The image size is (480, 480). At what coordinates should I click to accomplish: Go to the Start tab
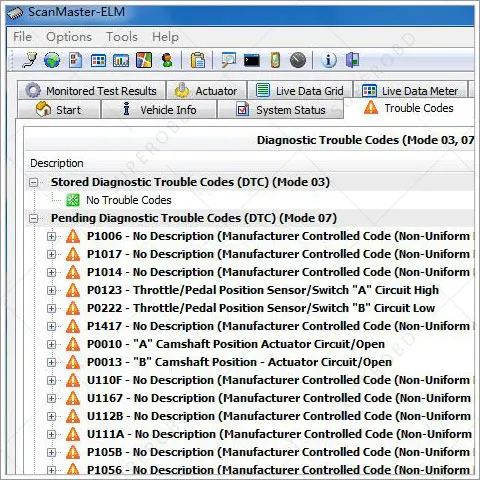[x=59, y=109]
